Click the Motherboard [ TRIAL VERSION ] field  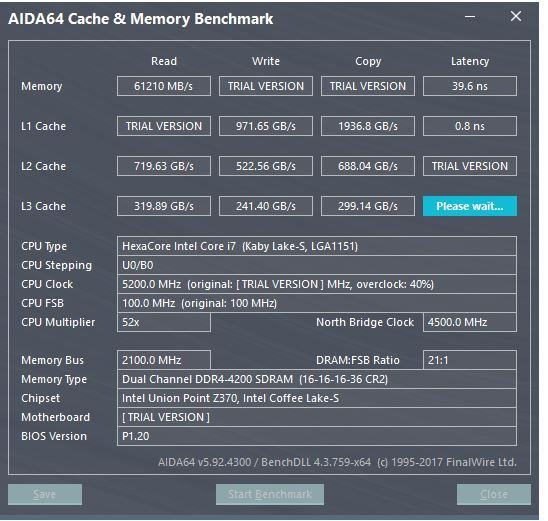point(317,417)
